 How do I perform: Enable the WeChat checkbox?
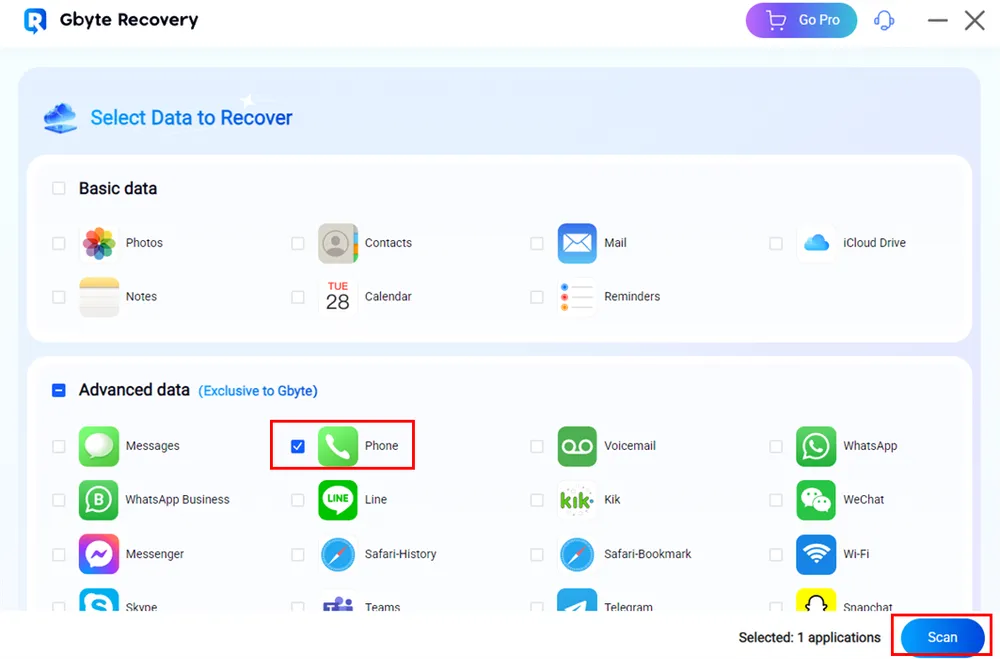[x=776, y=500]
